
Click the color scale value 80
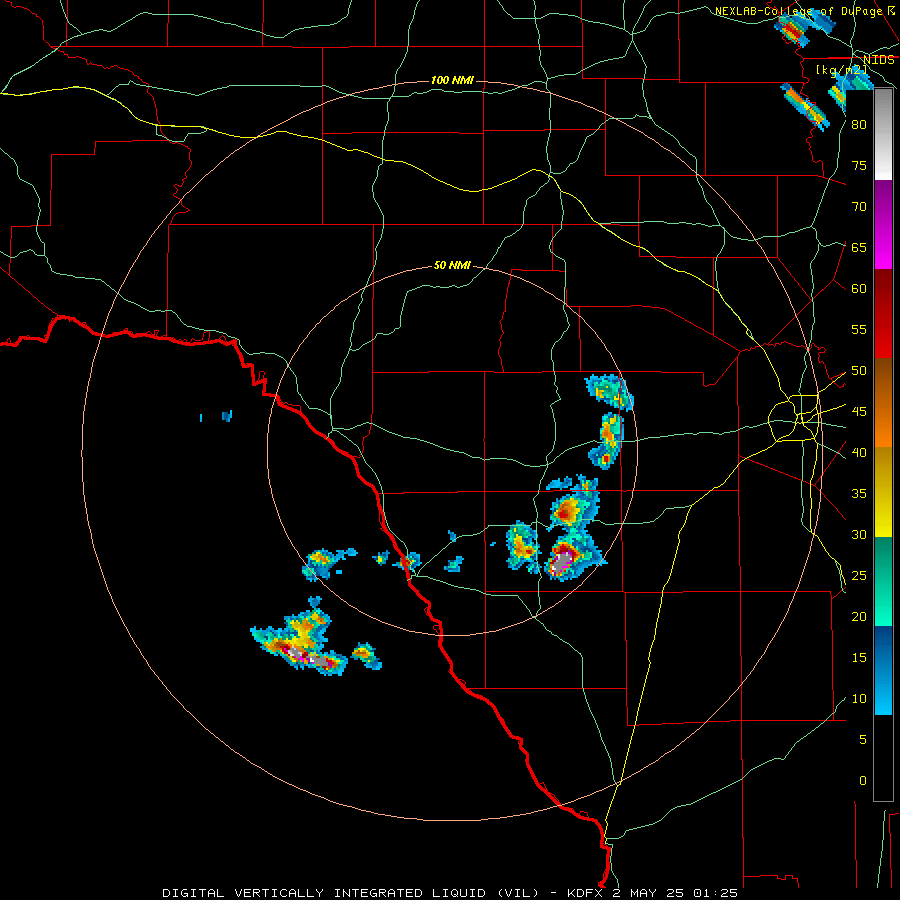click(859, 125)
